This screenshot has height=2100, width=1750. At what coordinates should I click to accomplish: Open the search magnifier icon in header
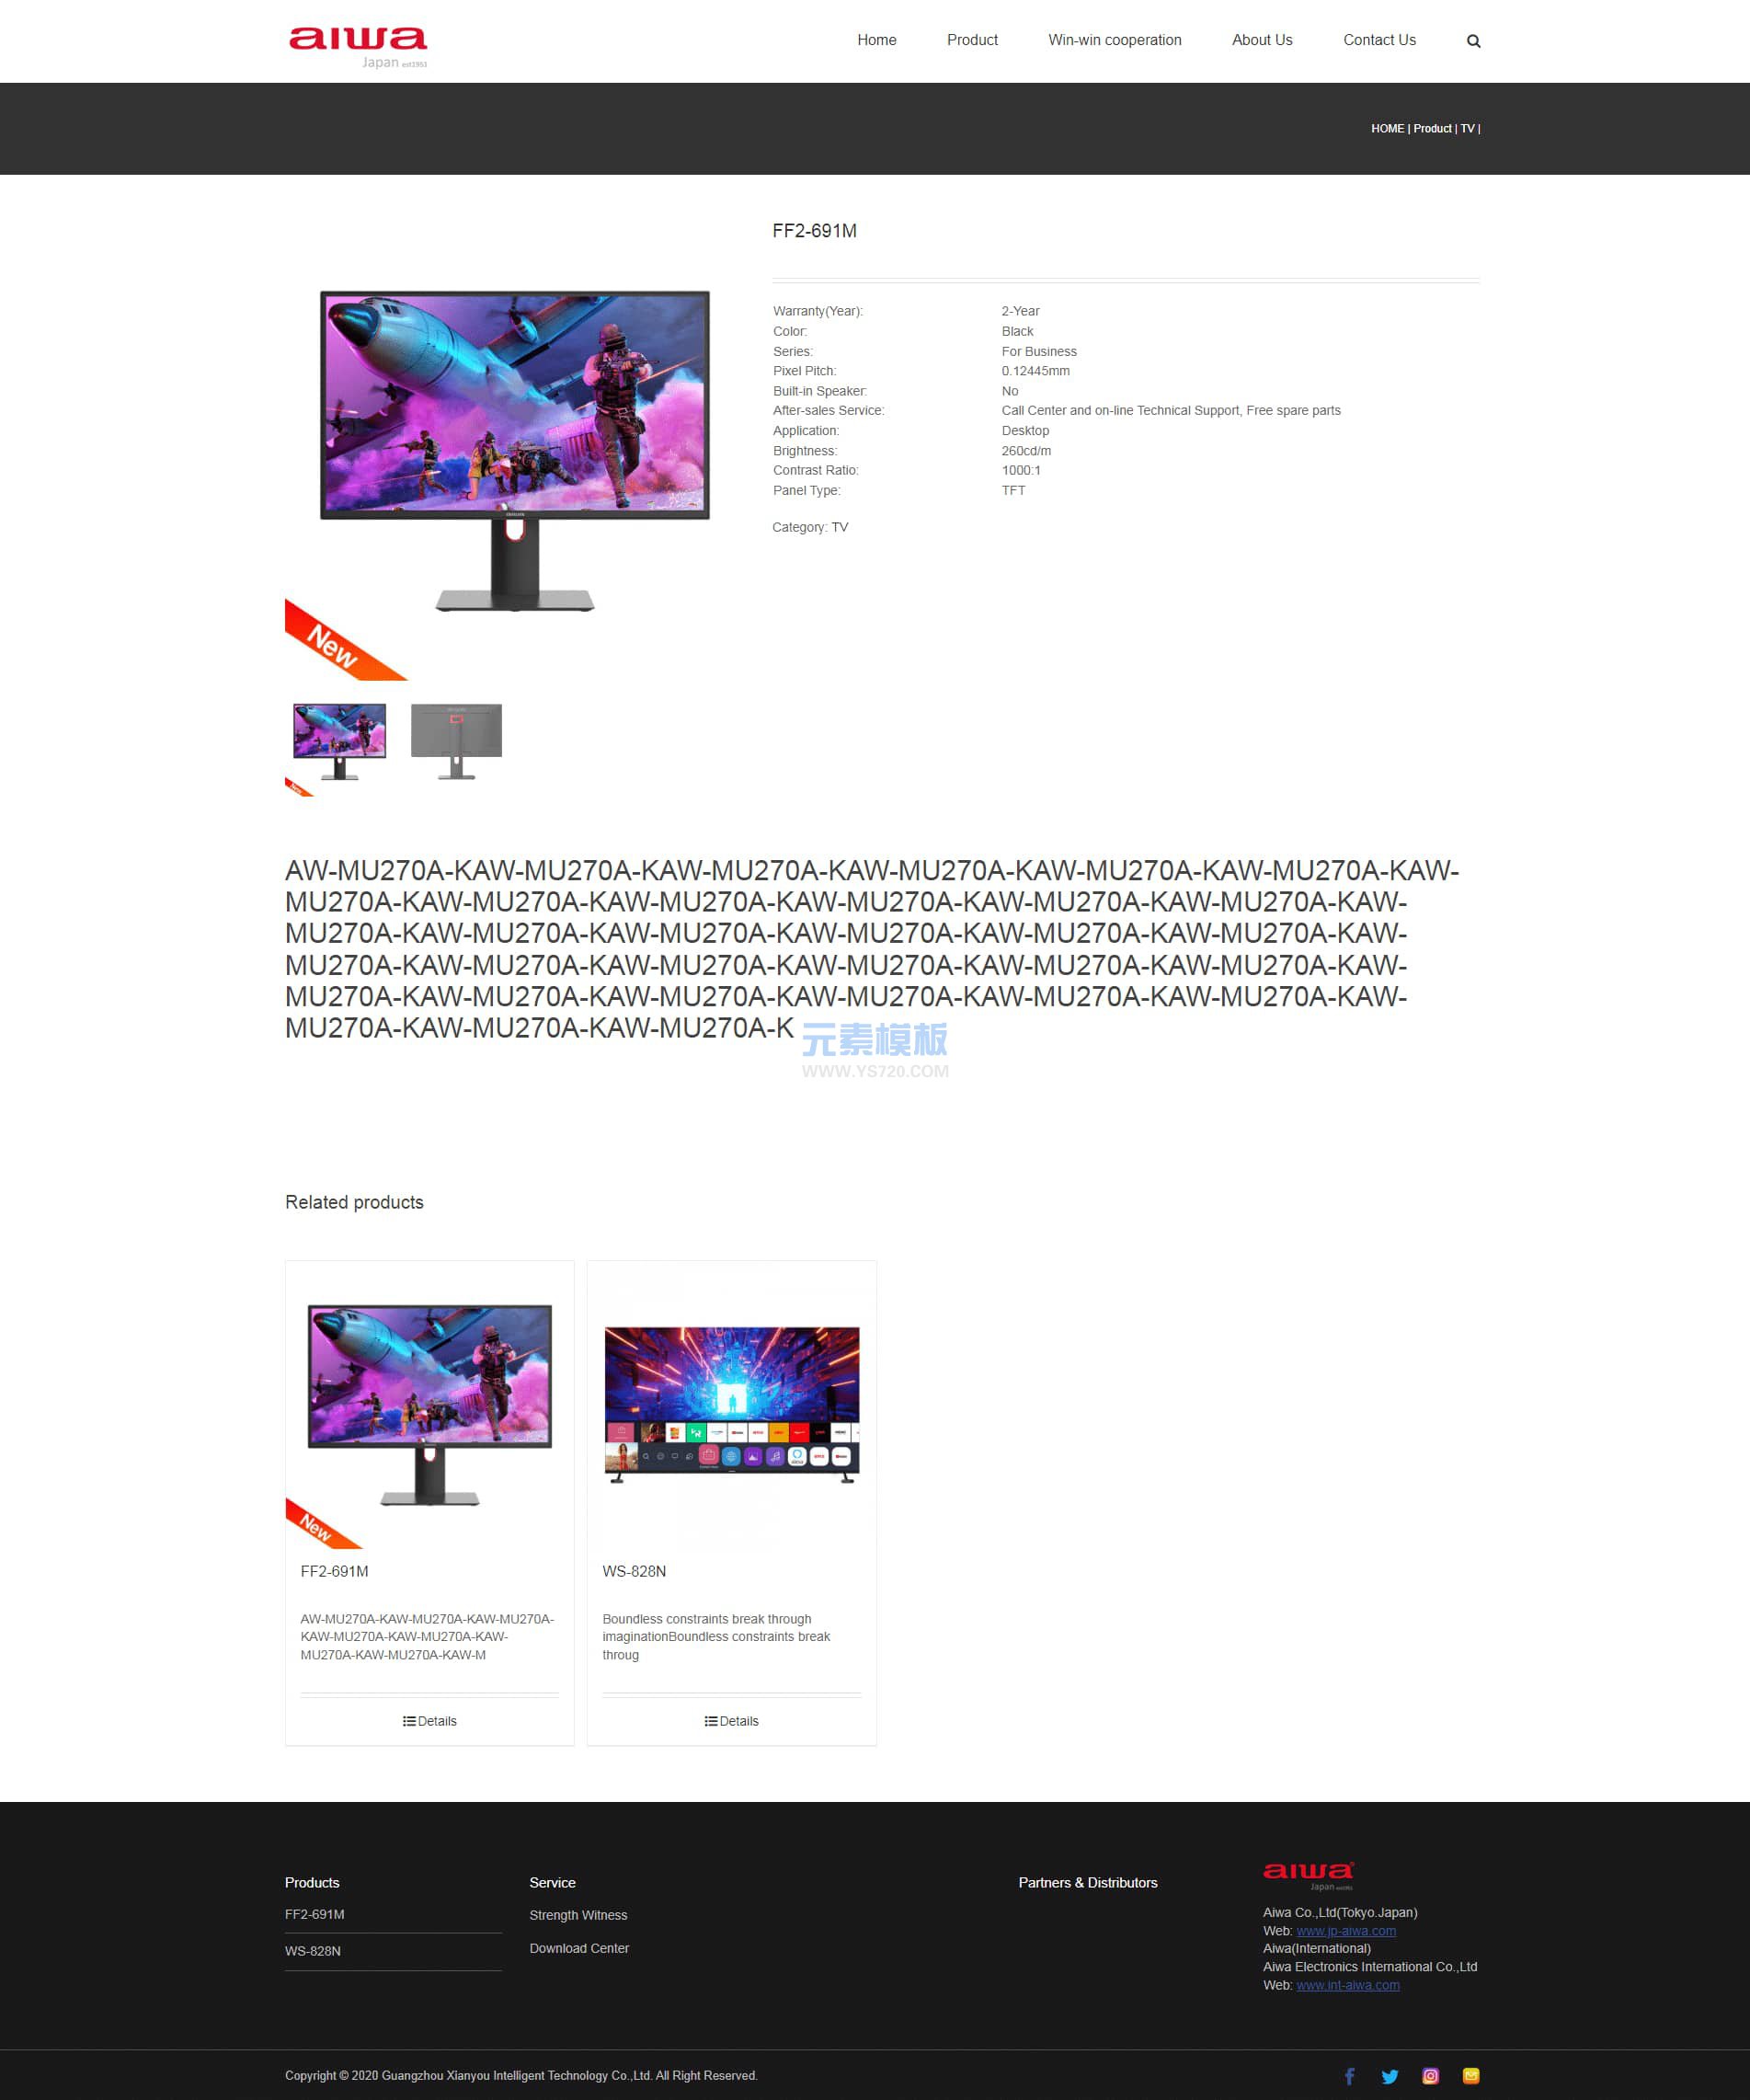coord(1473,41)
